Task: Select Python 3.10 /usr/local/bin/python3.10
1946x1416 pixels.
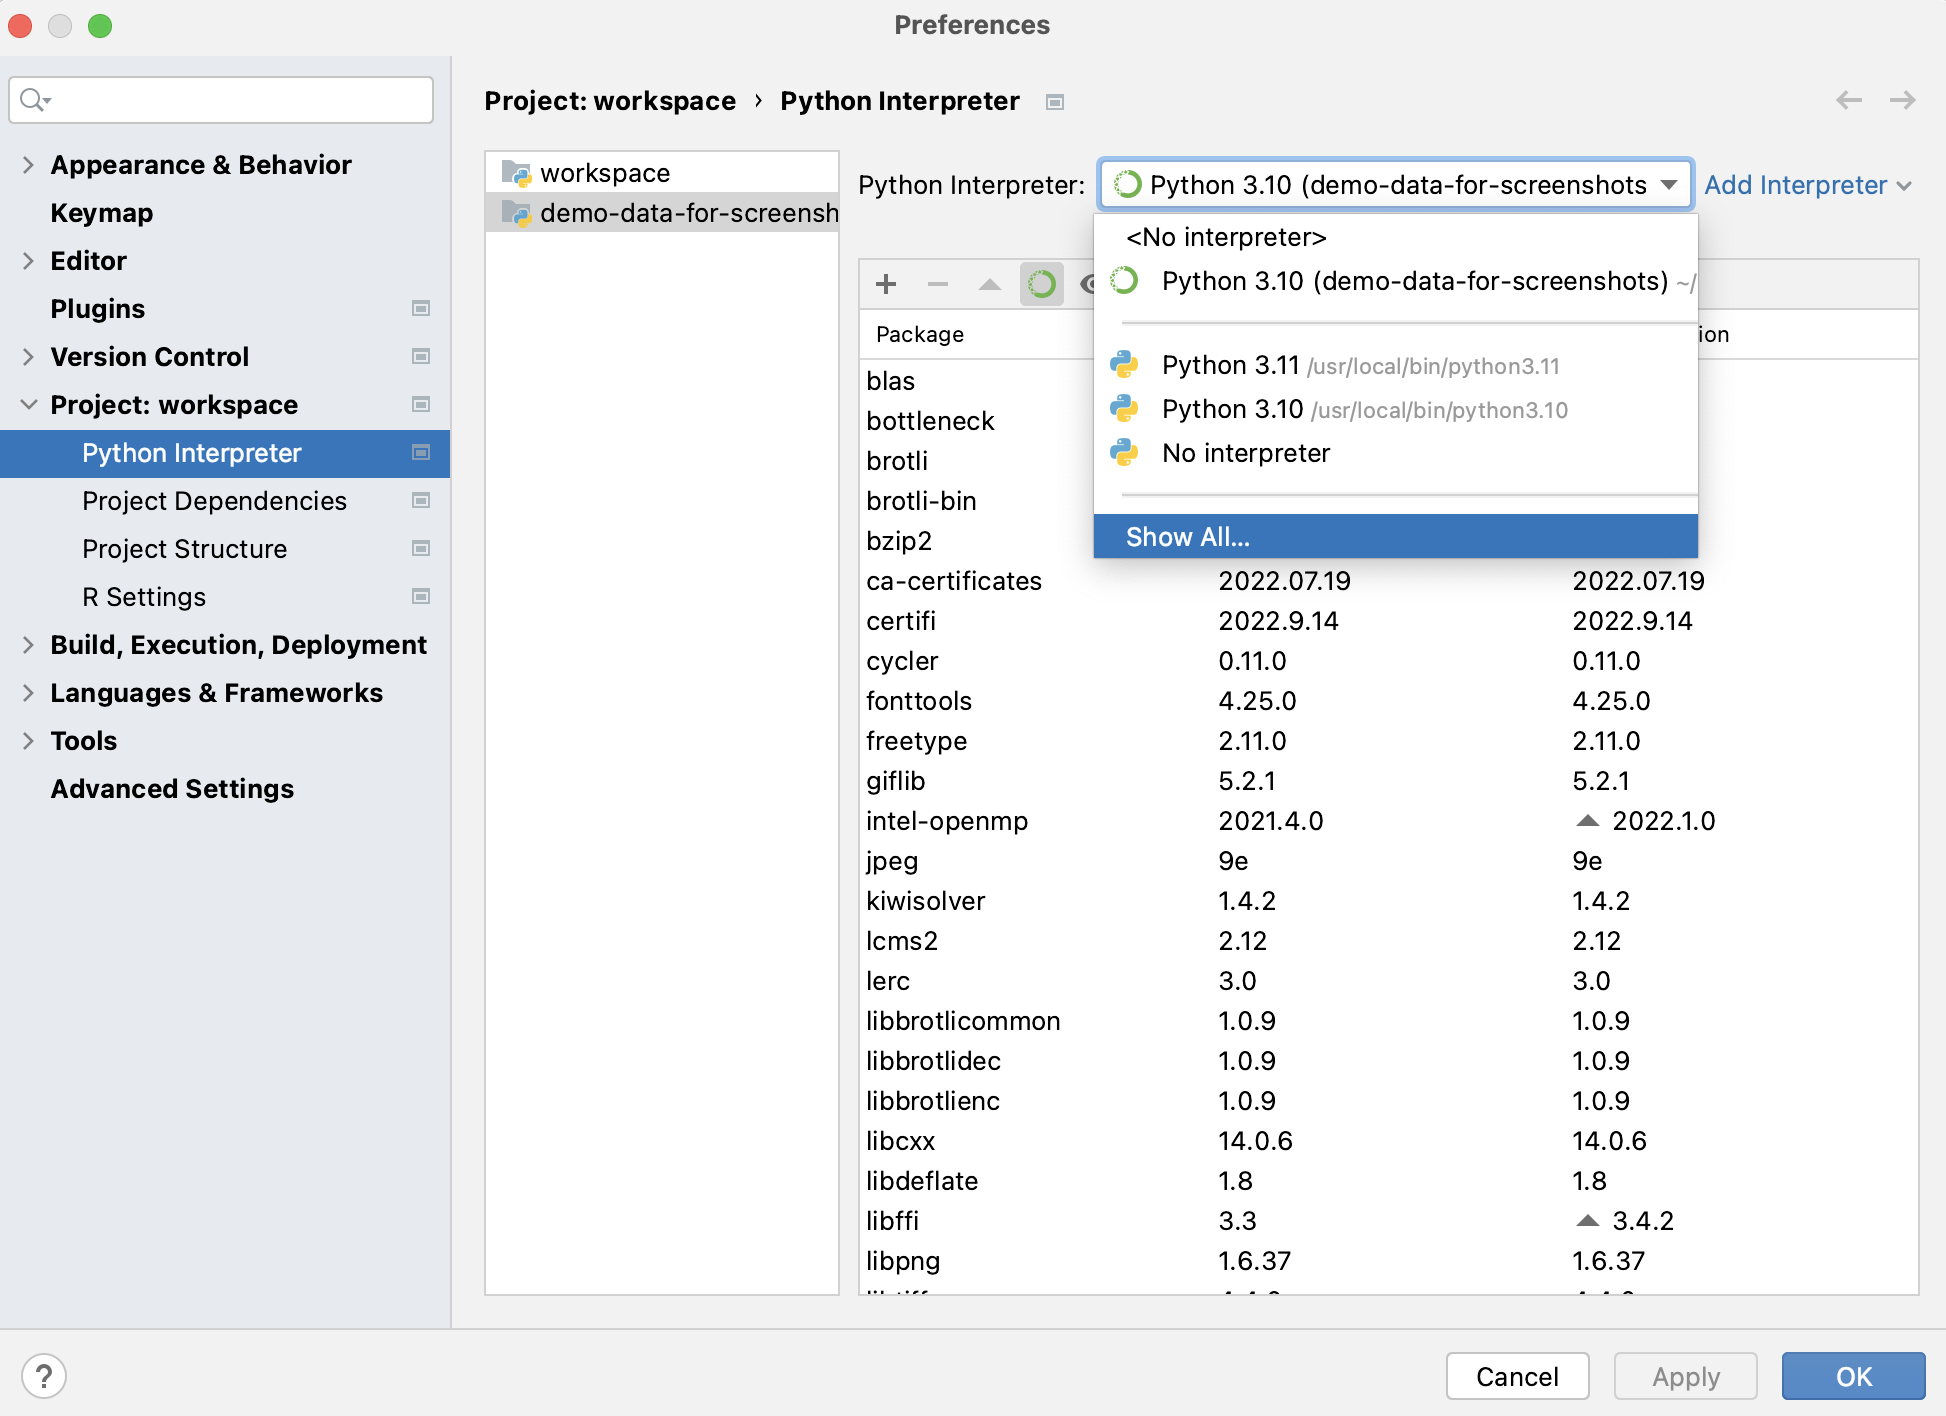Action: [x=1396, y=409]
